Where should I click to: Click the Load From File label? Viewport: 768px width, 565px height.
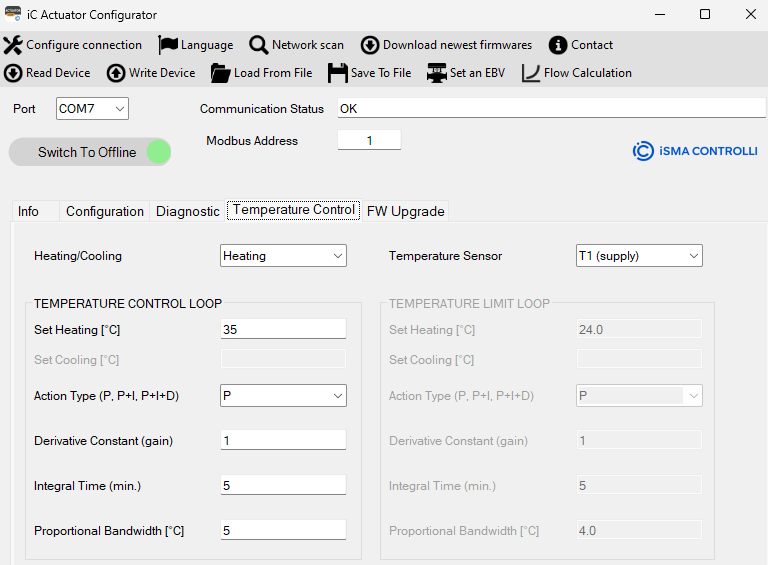point(273,73)
